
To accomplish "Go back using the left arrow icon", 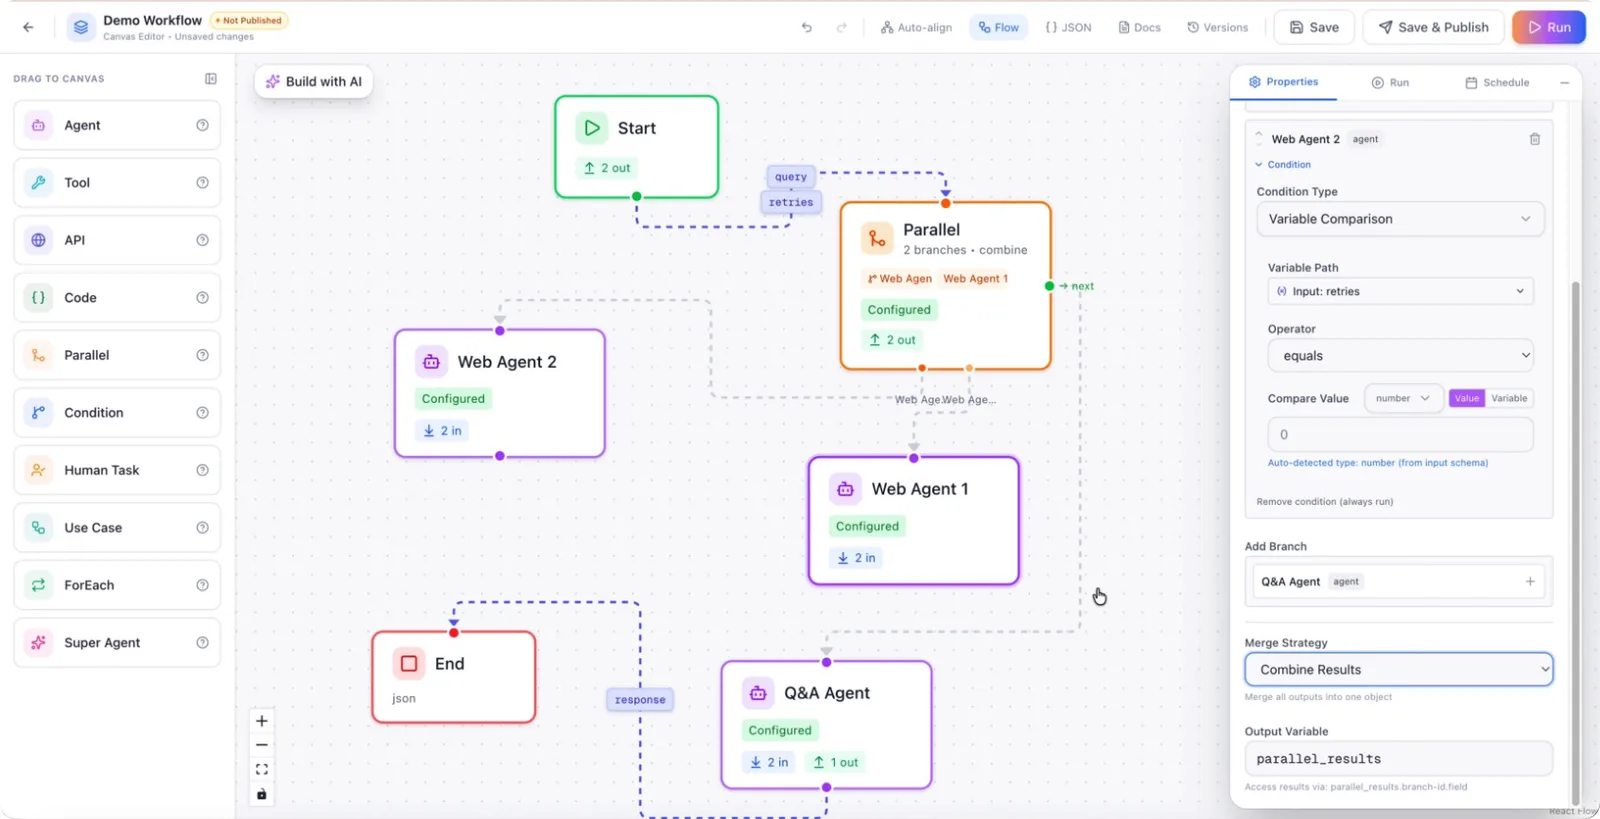I will 28,27.
